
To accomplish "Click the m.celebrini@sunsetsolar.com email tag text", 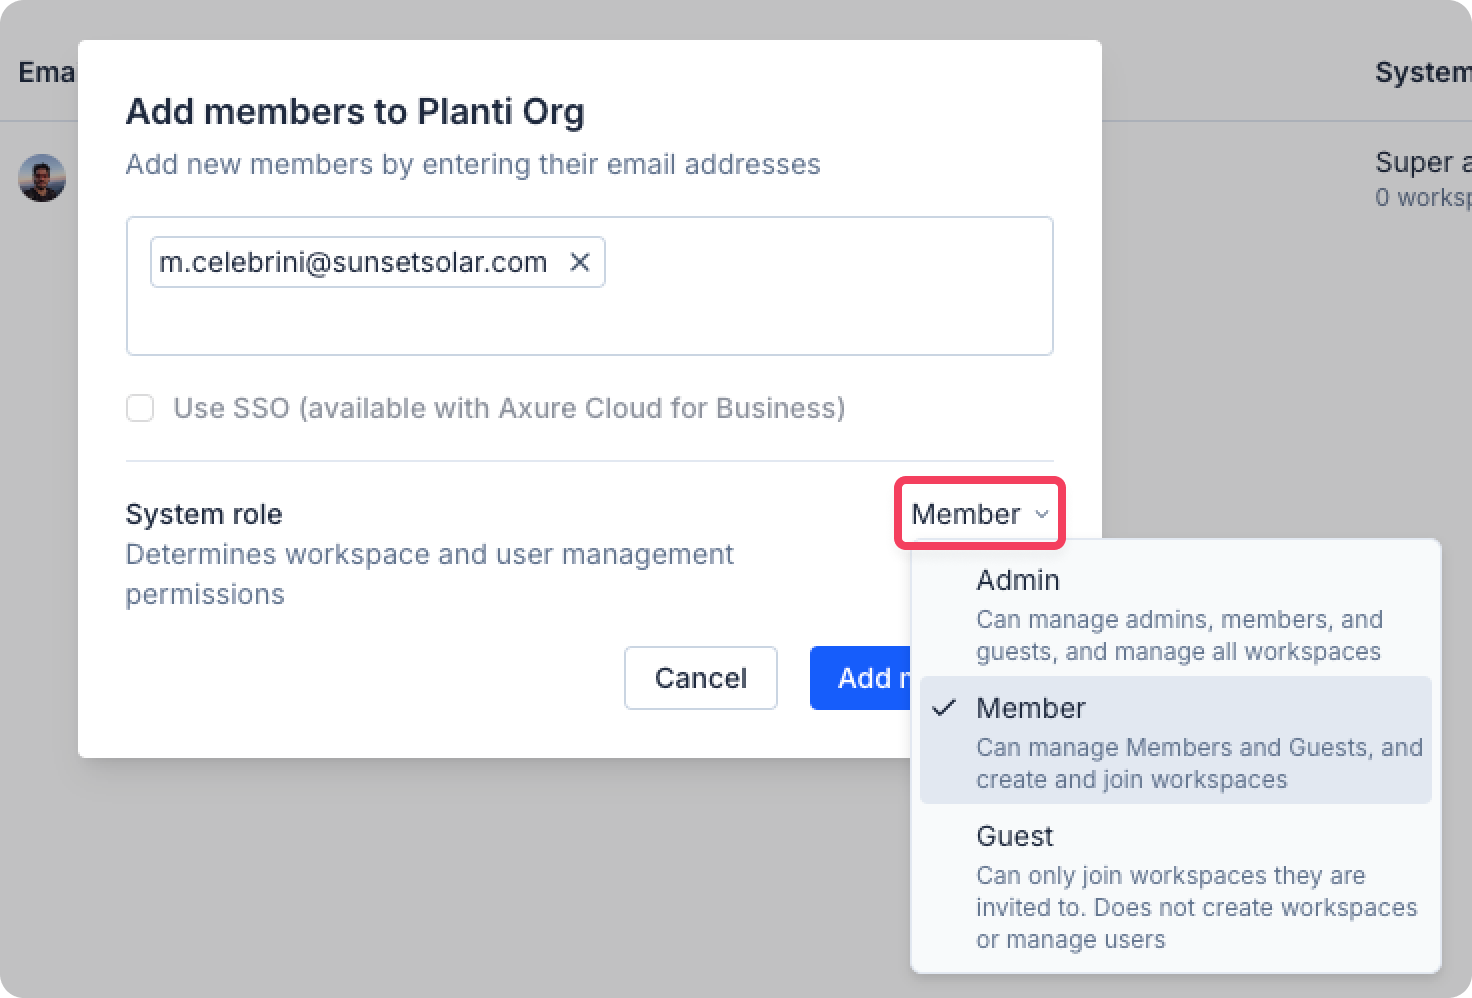I will pos(353,262).
